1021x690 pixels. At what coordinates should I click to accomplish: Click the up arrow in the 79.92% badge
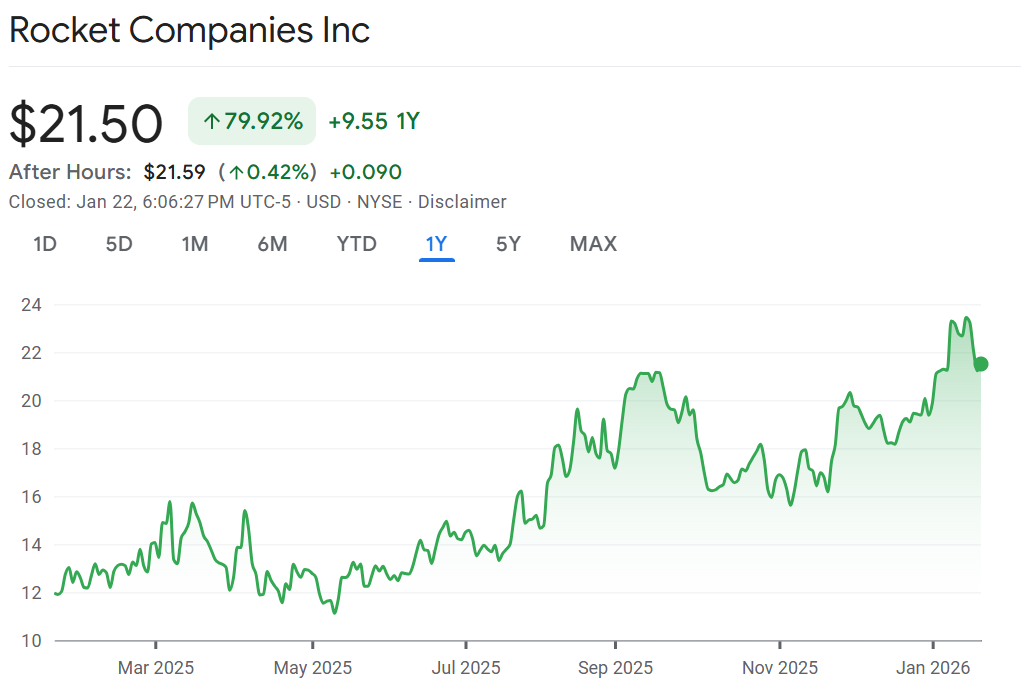(211, 122)
